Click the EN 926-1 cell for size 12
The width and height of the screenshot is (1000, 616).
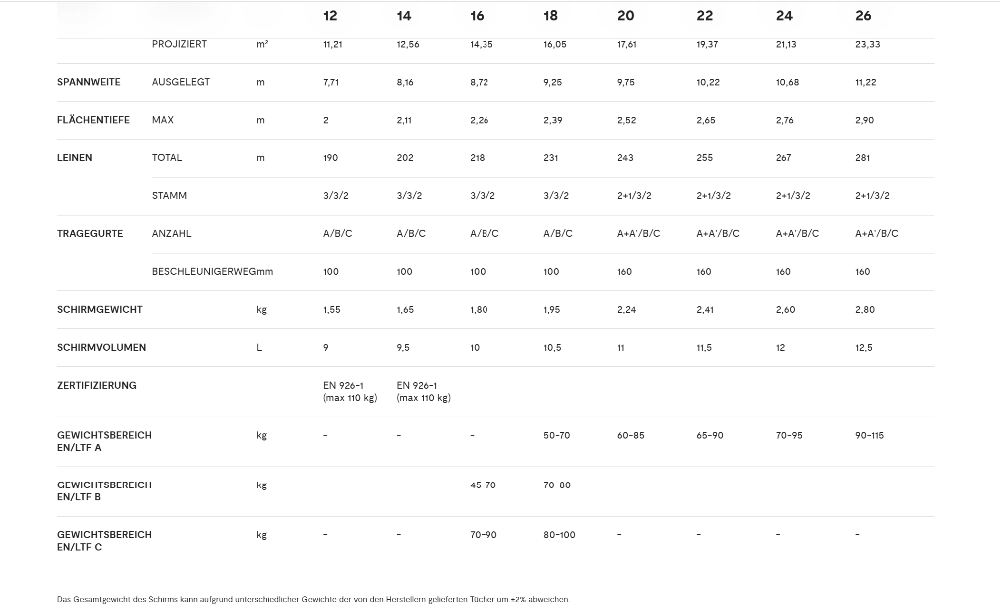(x=350, y=392)
